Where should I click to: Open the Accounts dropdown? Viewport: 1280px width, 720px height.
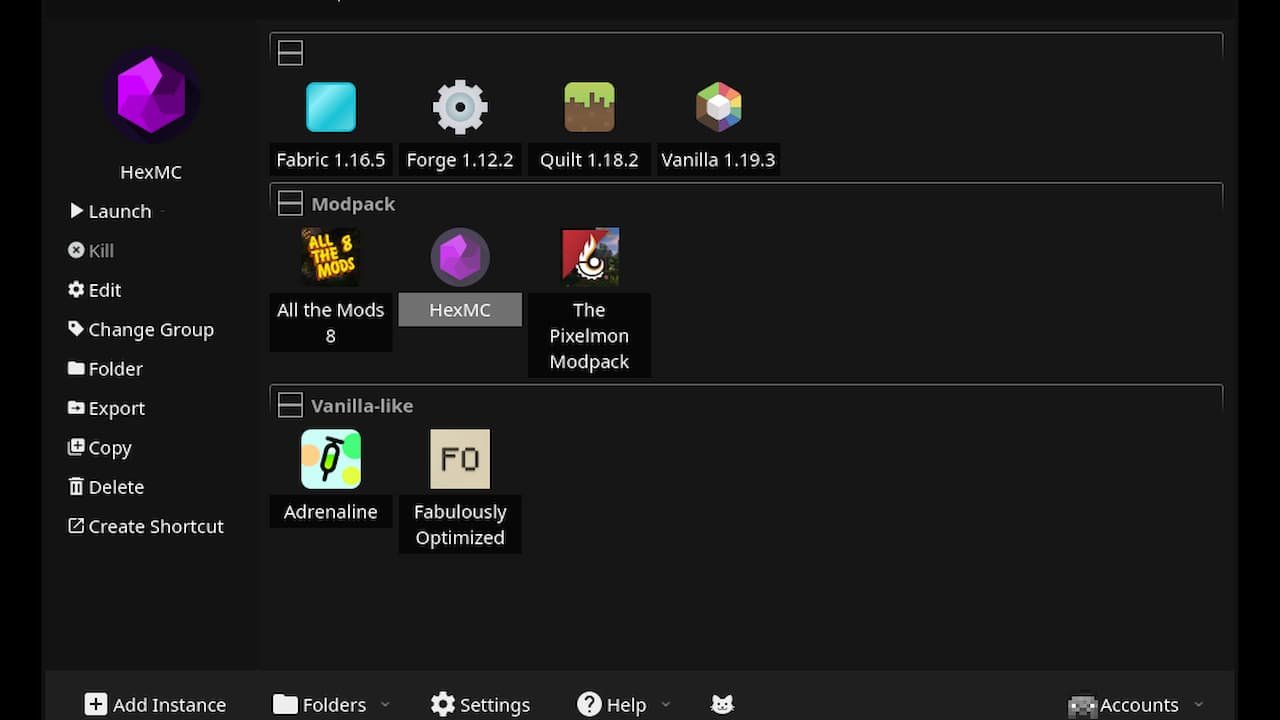1138,704
